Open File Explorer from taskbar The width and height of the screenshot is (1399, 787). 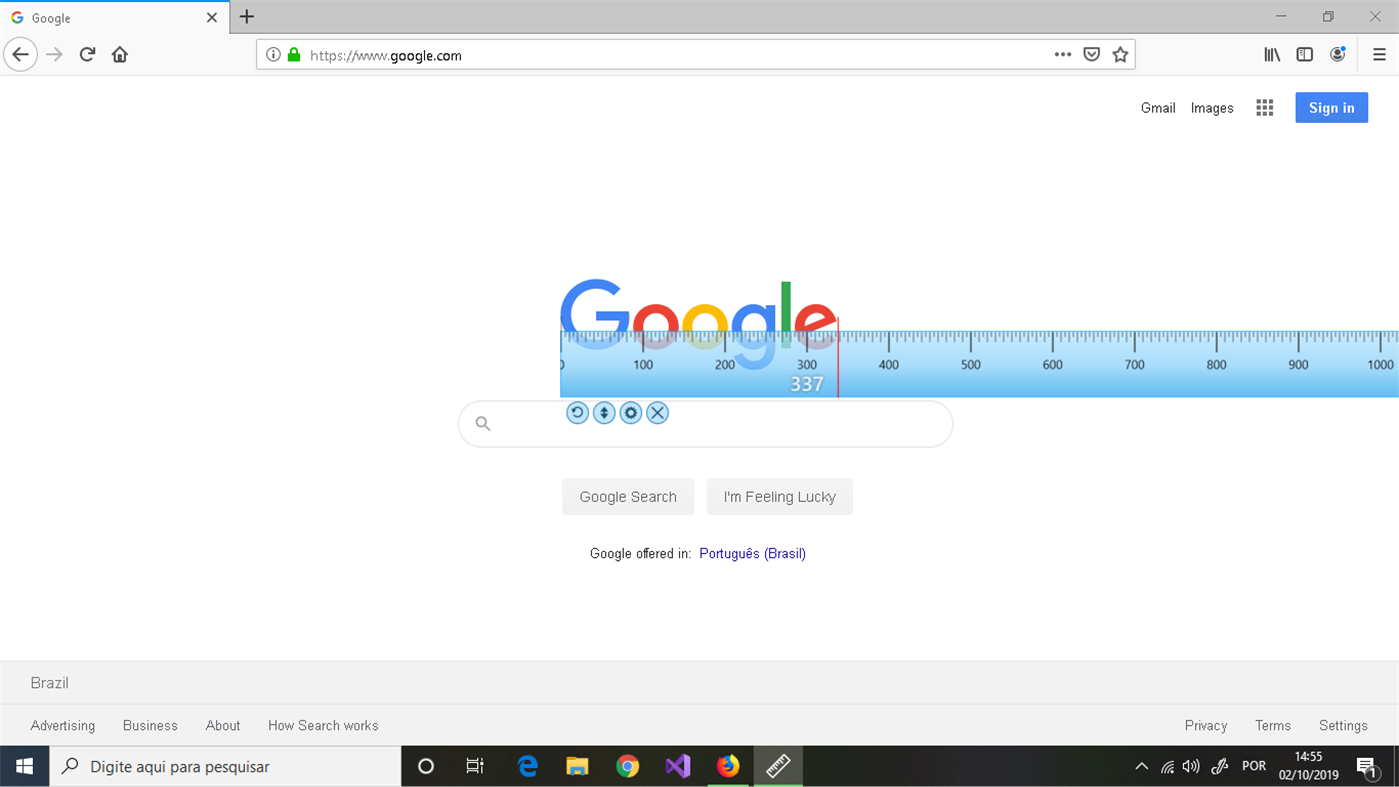(577, 767)
